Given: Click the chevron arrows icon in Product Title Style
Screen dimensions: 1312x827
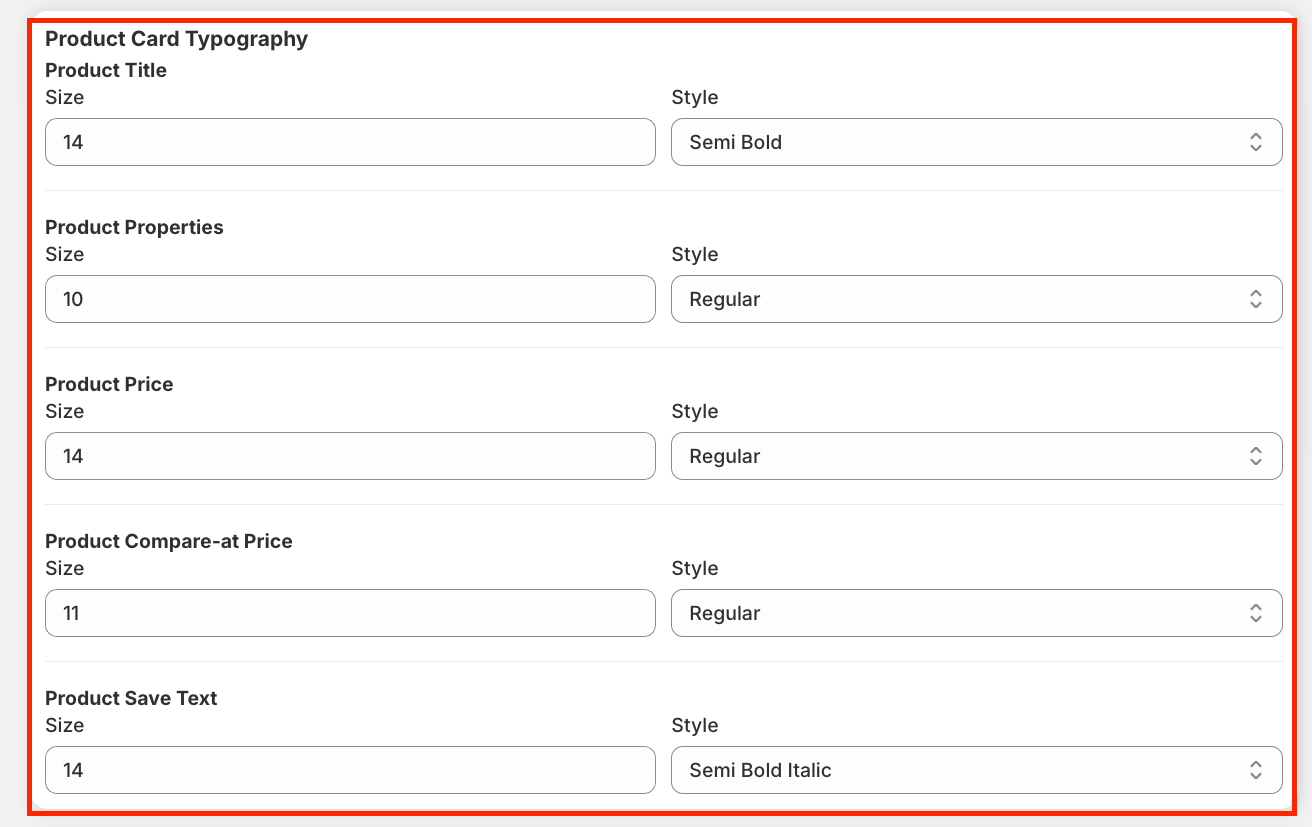Looking at the screenshot, I should [x=1256, y=142].
